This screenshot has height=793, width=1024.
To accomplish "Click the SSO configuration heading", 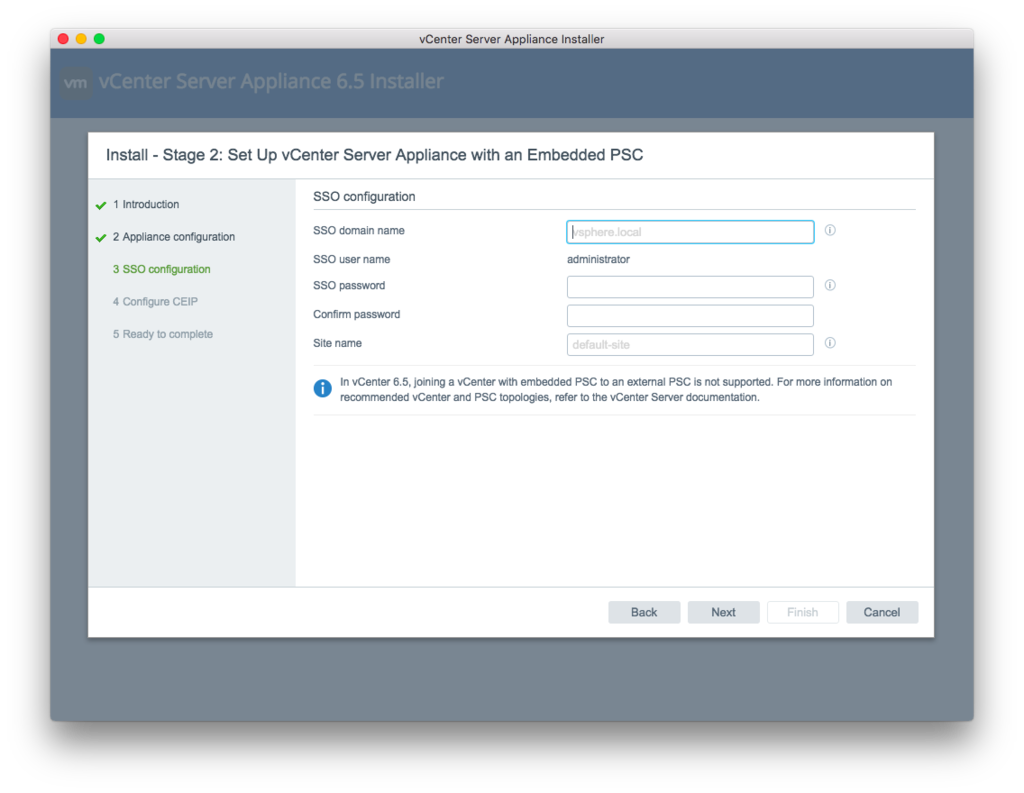I will tap(364, 197).
